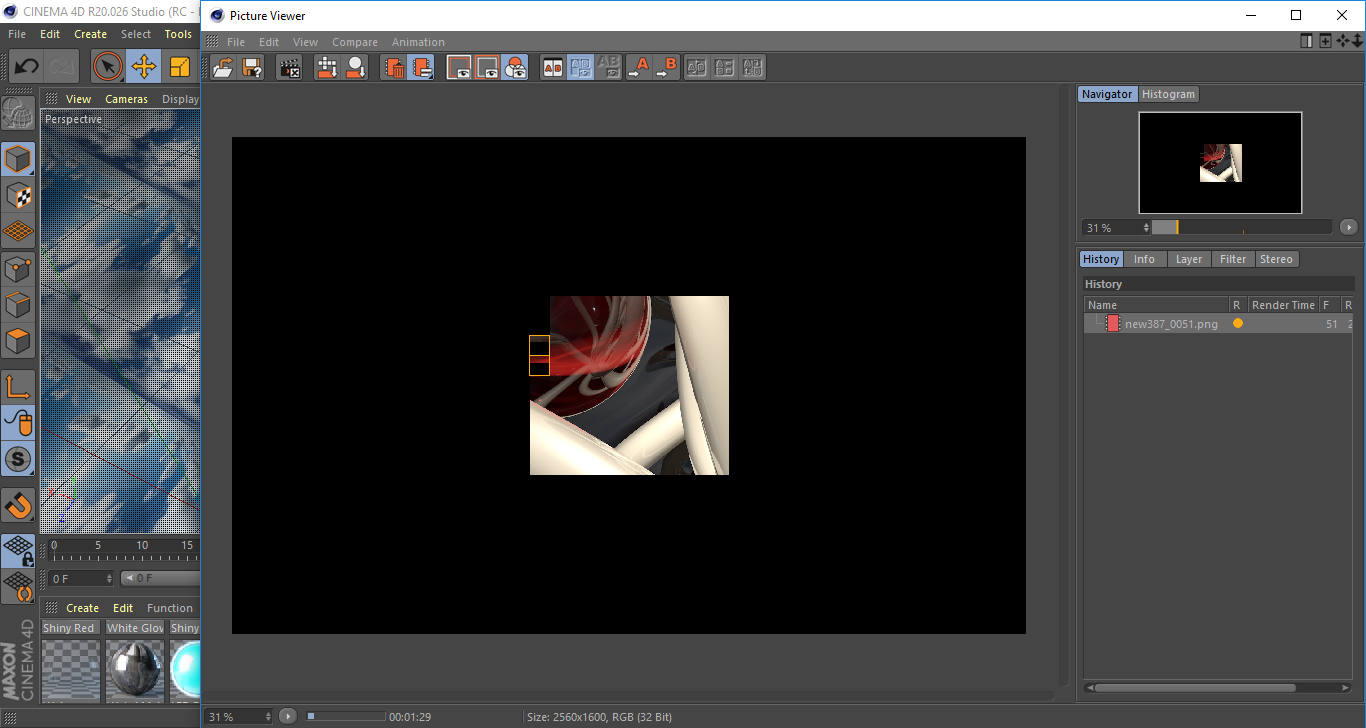Click the Save As floppy disk icon

pyautogui.click(x=252, y=68)
